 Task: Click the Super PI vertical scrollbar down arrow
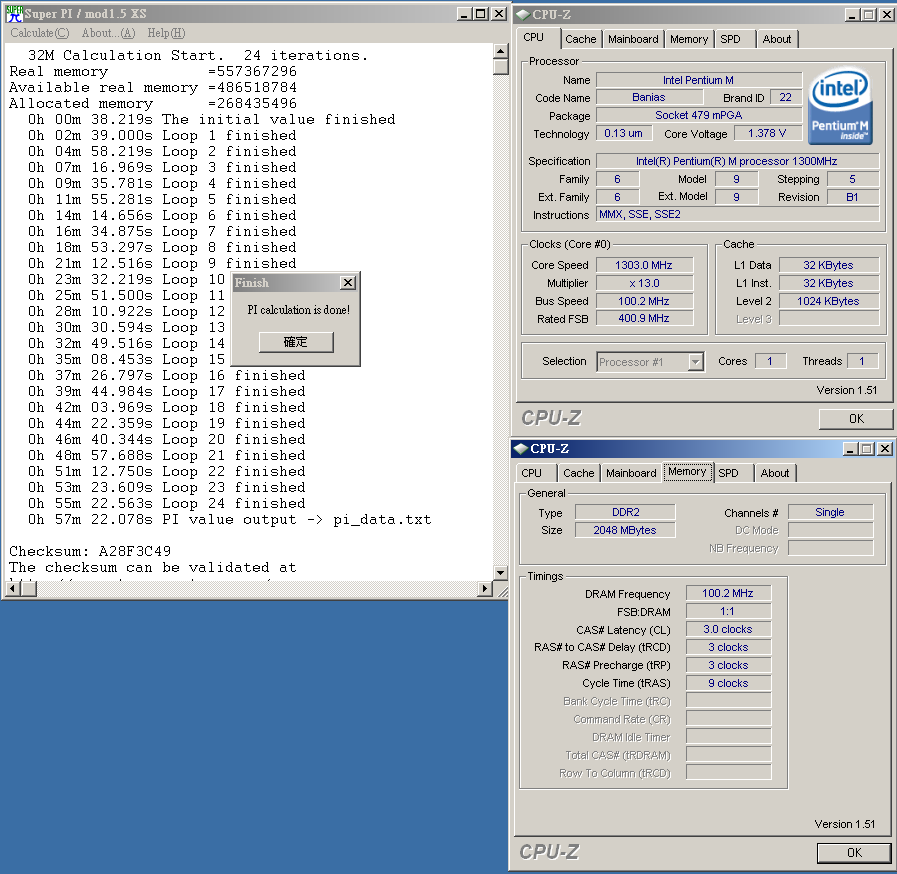(501, 573)
